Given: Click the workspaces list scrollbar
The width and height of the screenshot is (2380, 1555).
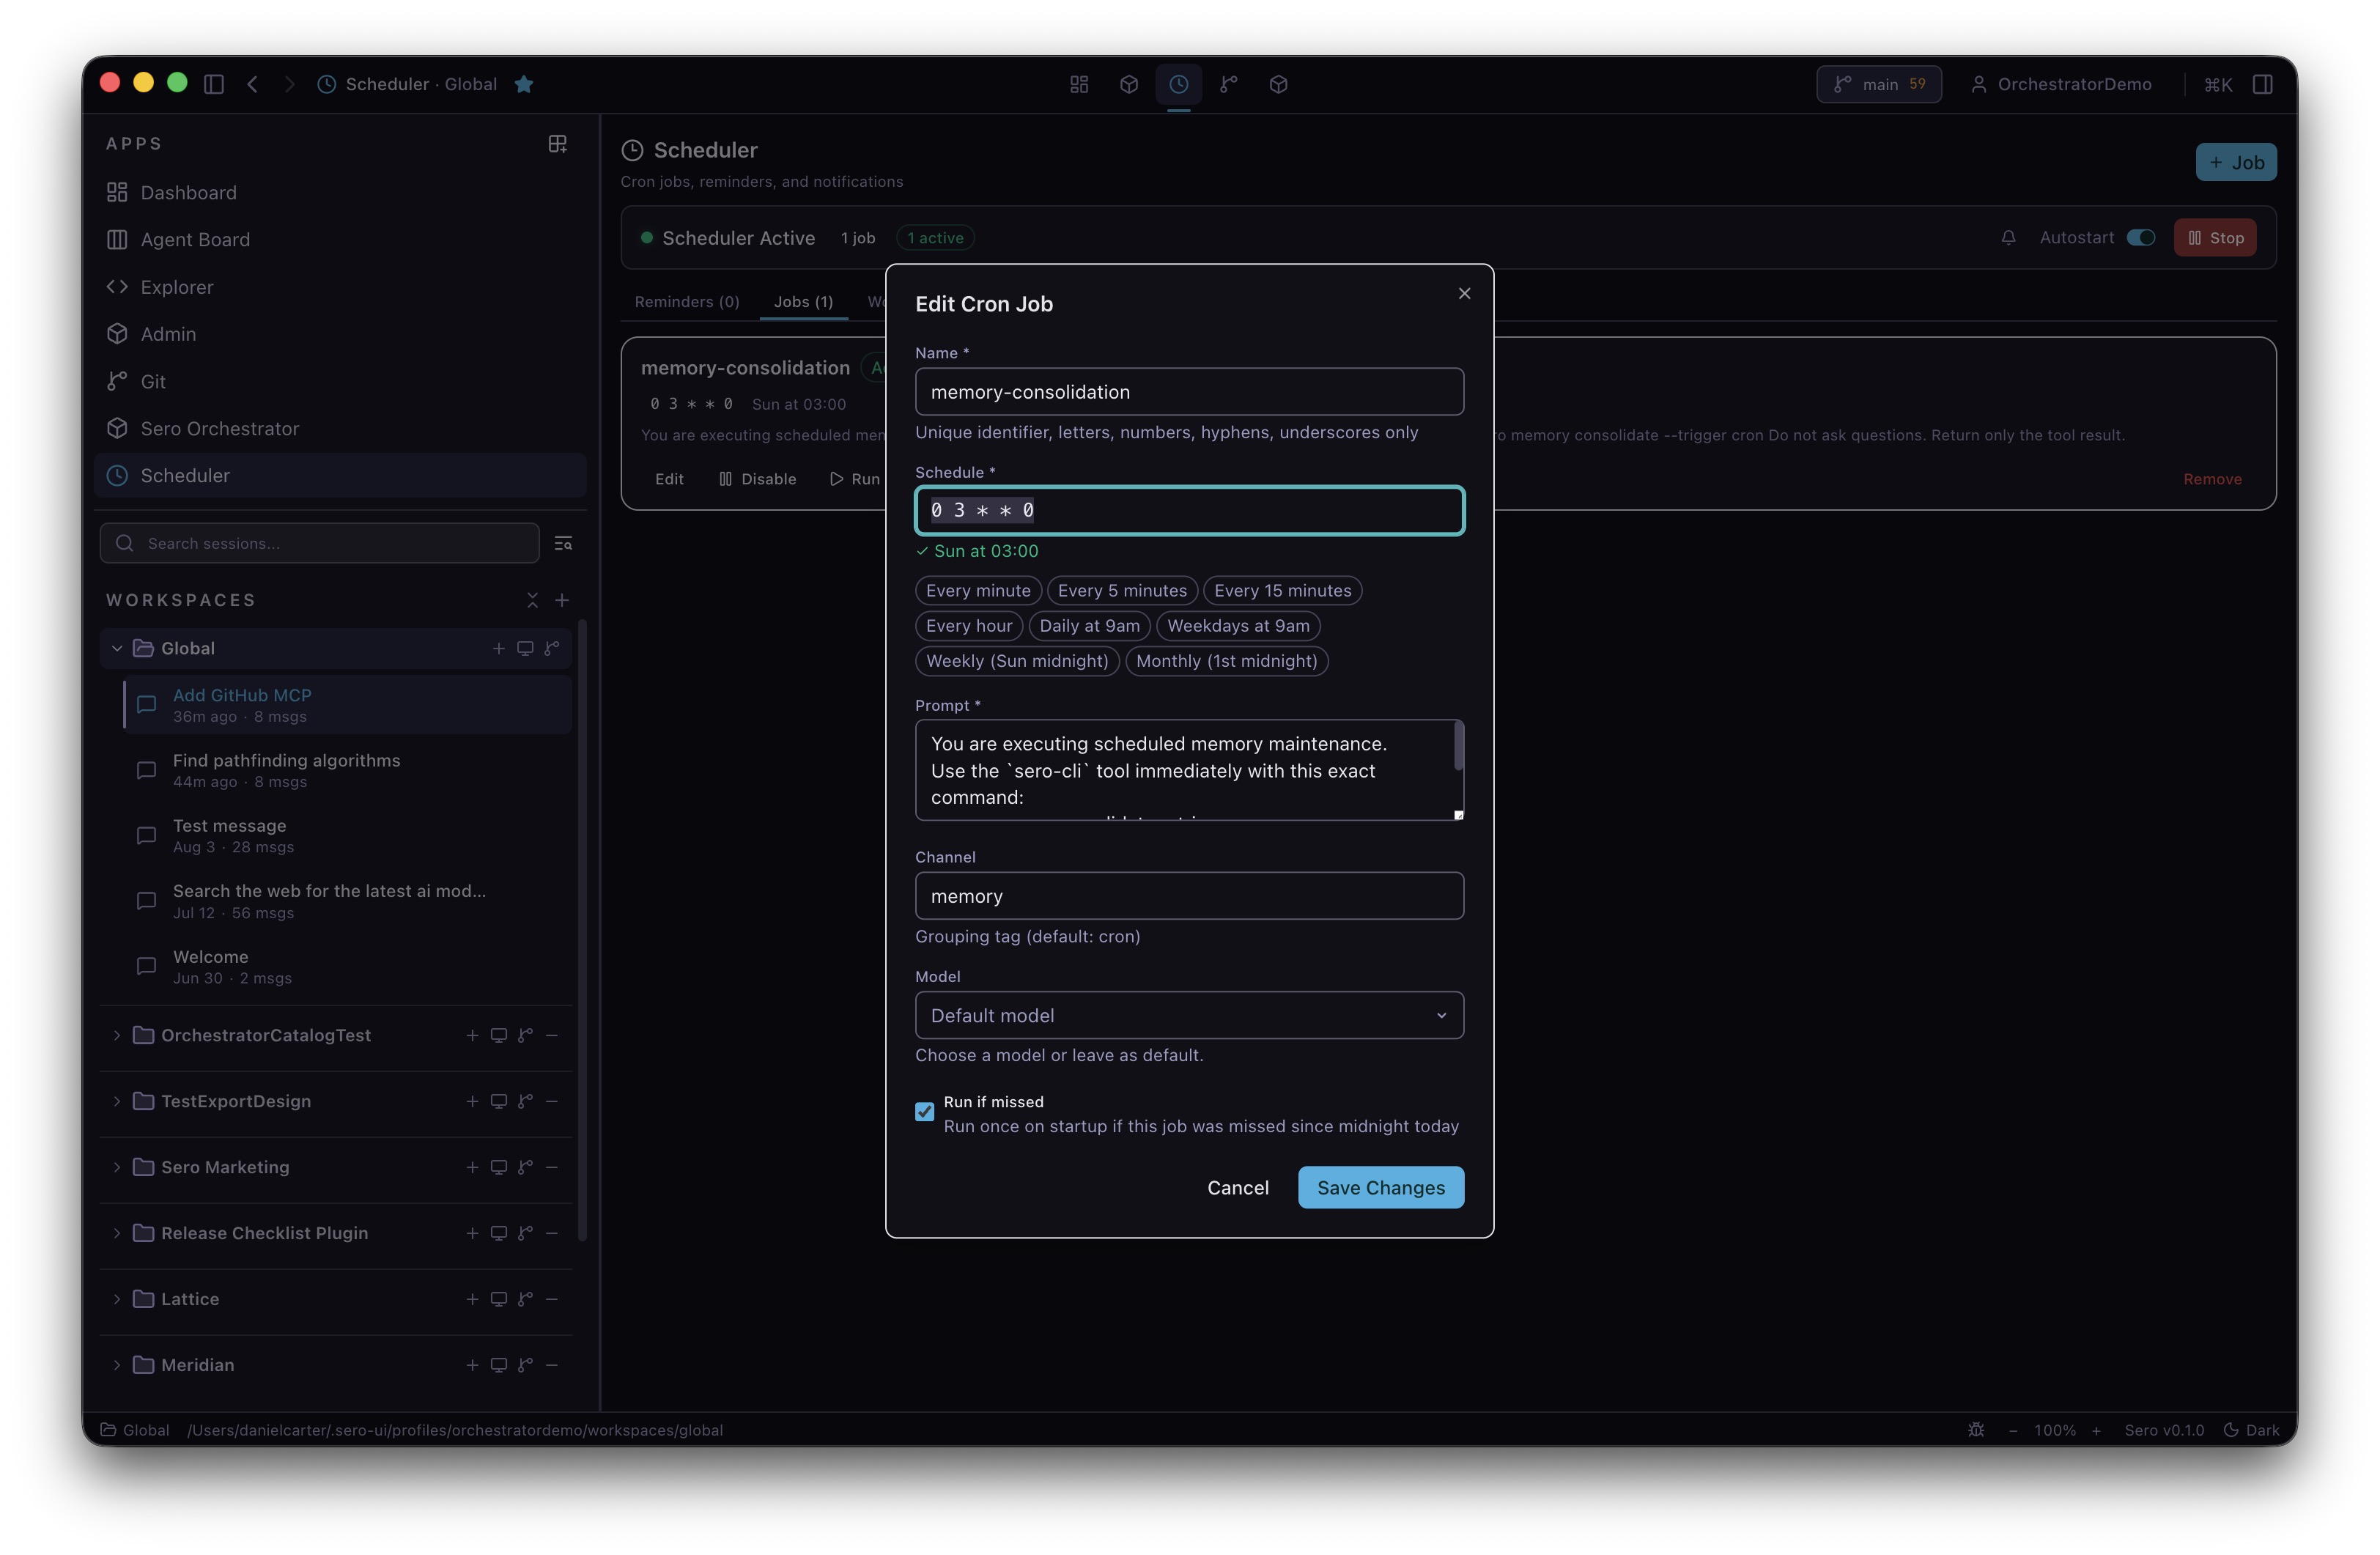Looking at the screenshot, I should click(582, 930).
